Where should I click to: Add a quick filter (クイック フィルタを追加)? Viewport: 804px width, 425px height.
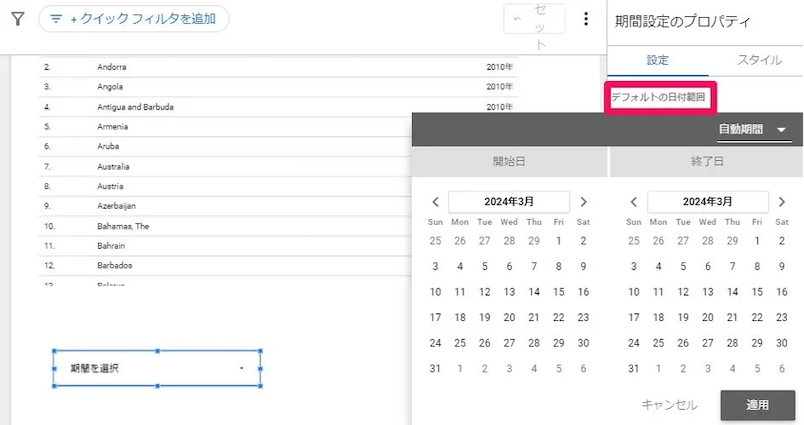pyautogui.click(x=133, y=18)
